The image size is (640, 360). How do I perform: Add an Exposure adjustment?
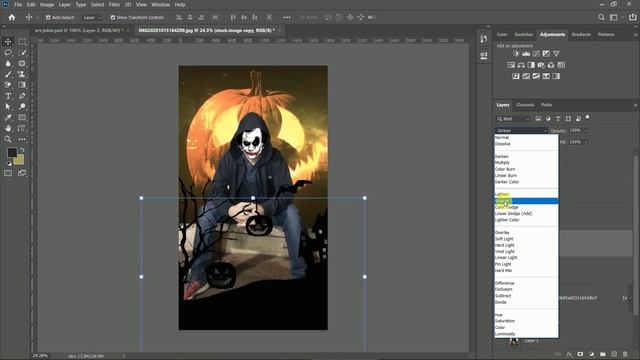tap(546, 53)
